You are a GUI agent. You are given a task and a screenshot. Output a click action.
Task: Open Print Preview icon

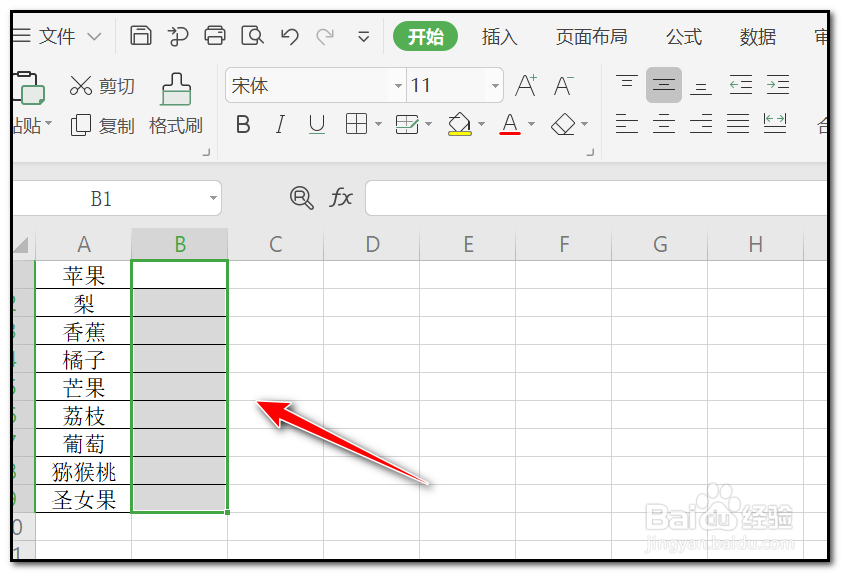252,36
